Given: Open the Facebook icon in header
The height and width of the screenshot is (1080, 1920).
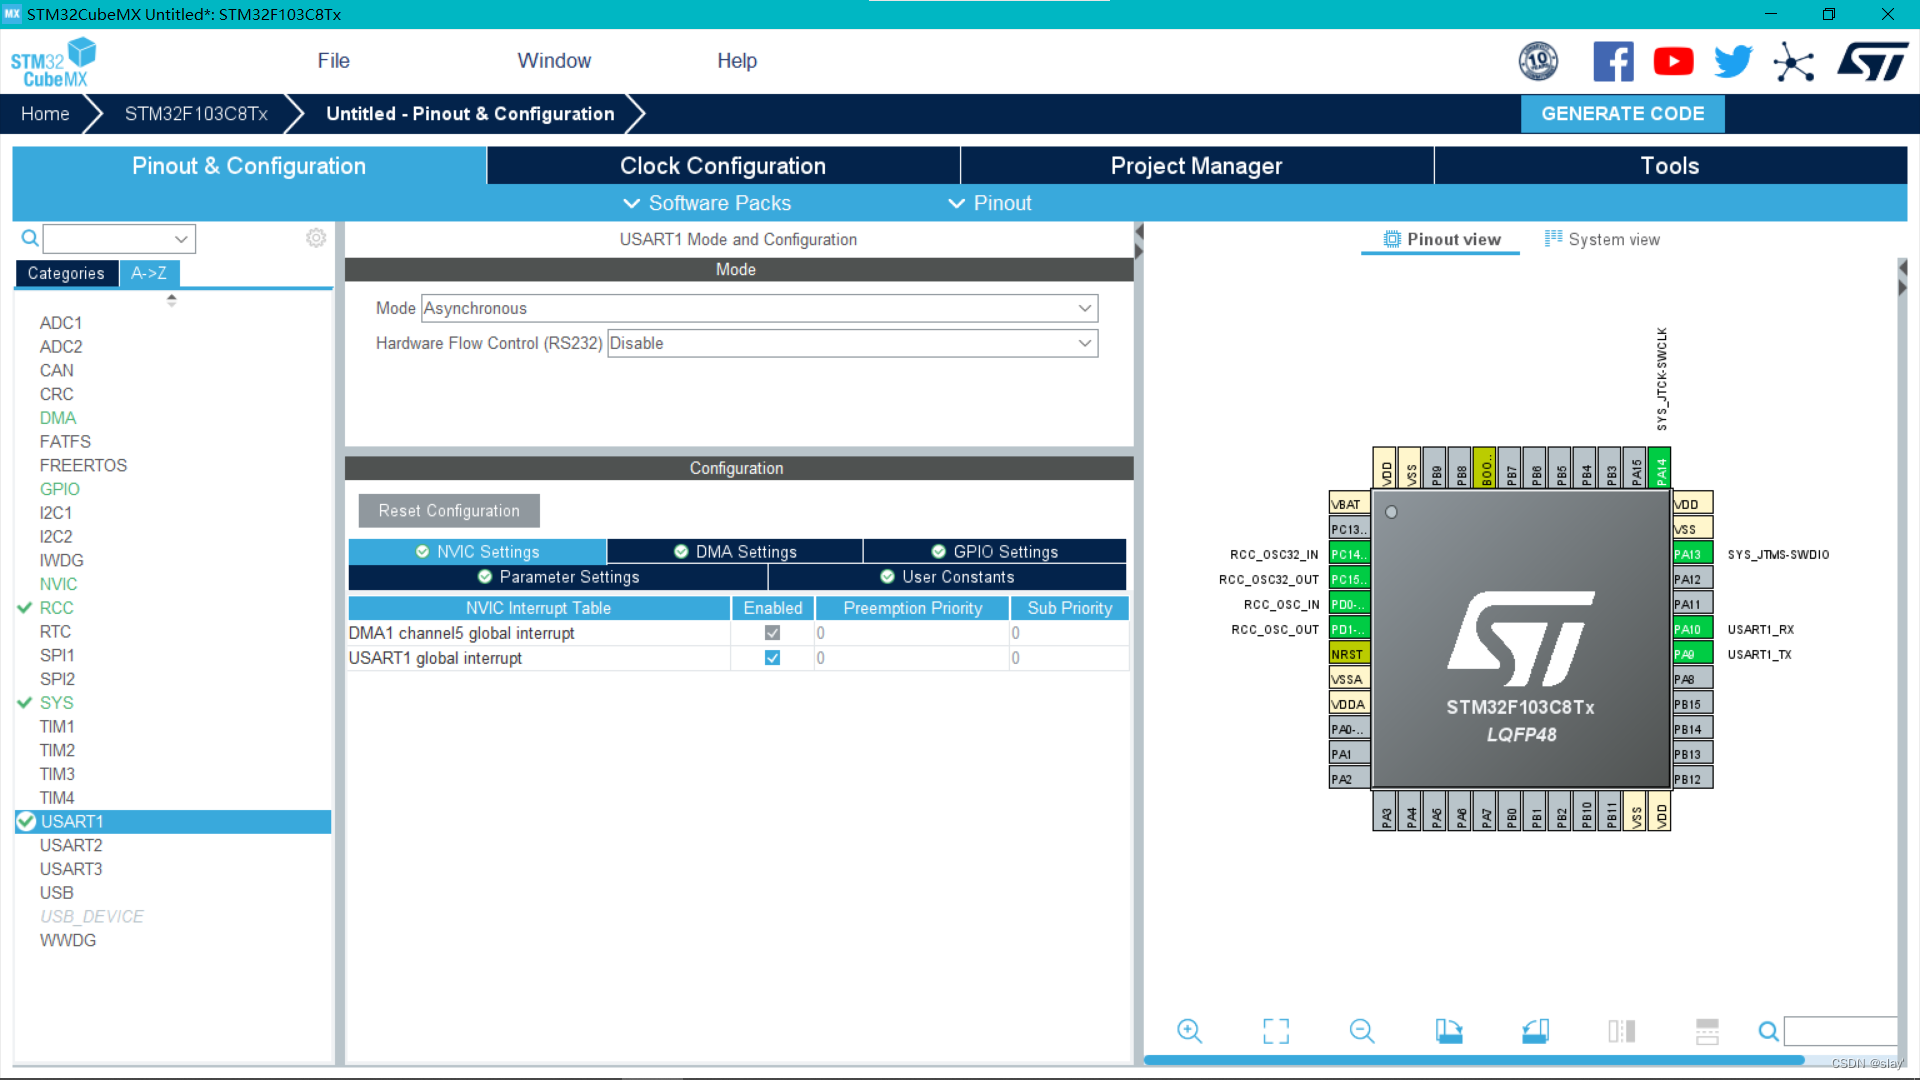Looking at the screenshot, I should tap(1613, 62).
